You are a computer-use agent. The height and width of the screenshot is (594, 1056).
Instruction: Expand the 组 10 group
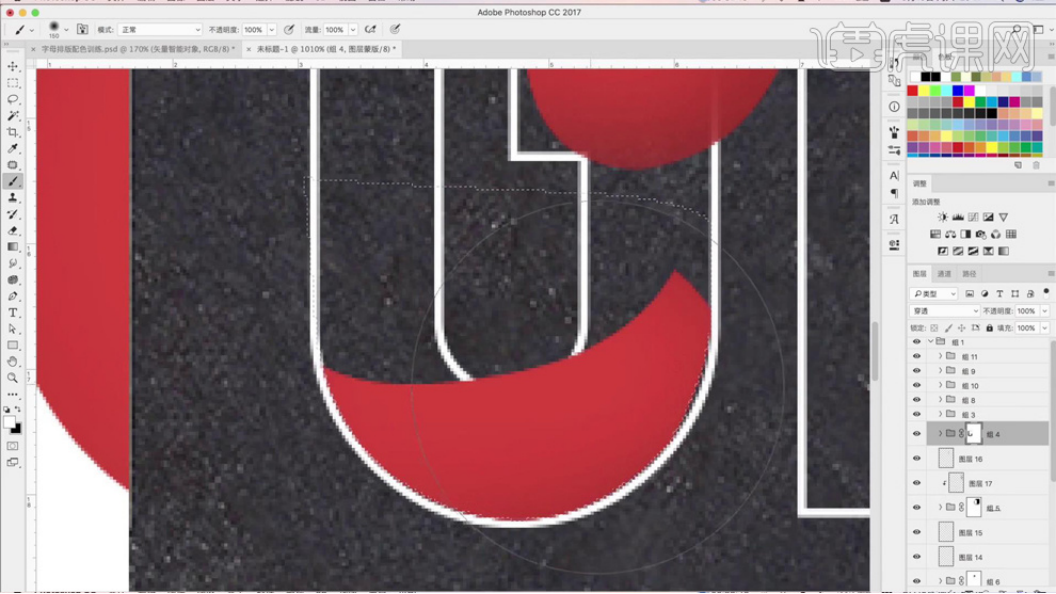coord(940,385)
